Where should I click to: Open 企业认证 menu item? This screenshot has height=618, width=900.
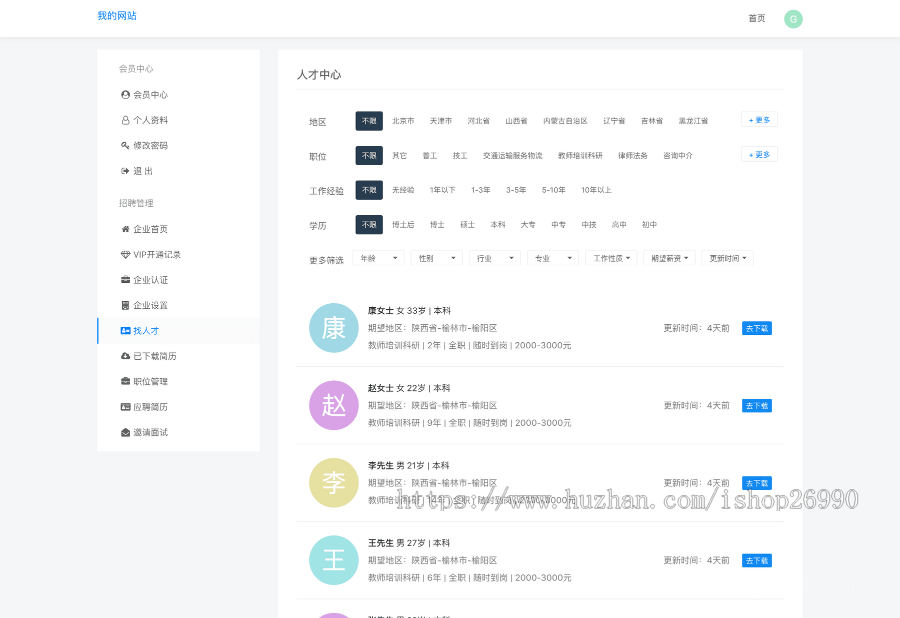point(179,279)
